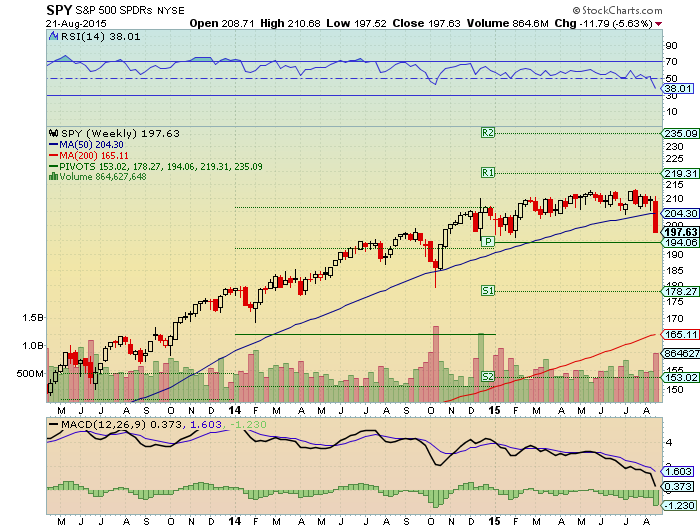Click the RSI(14) line icon

tap(53, 36)
